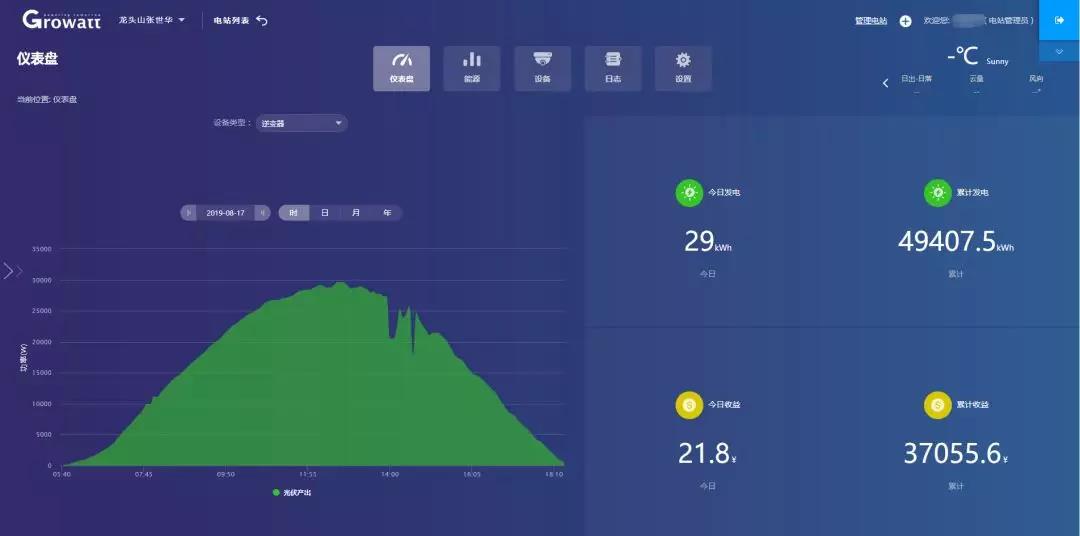The image size is (1080, 536).
Task: Go to previous date in date picker
Action: [189, 213]
